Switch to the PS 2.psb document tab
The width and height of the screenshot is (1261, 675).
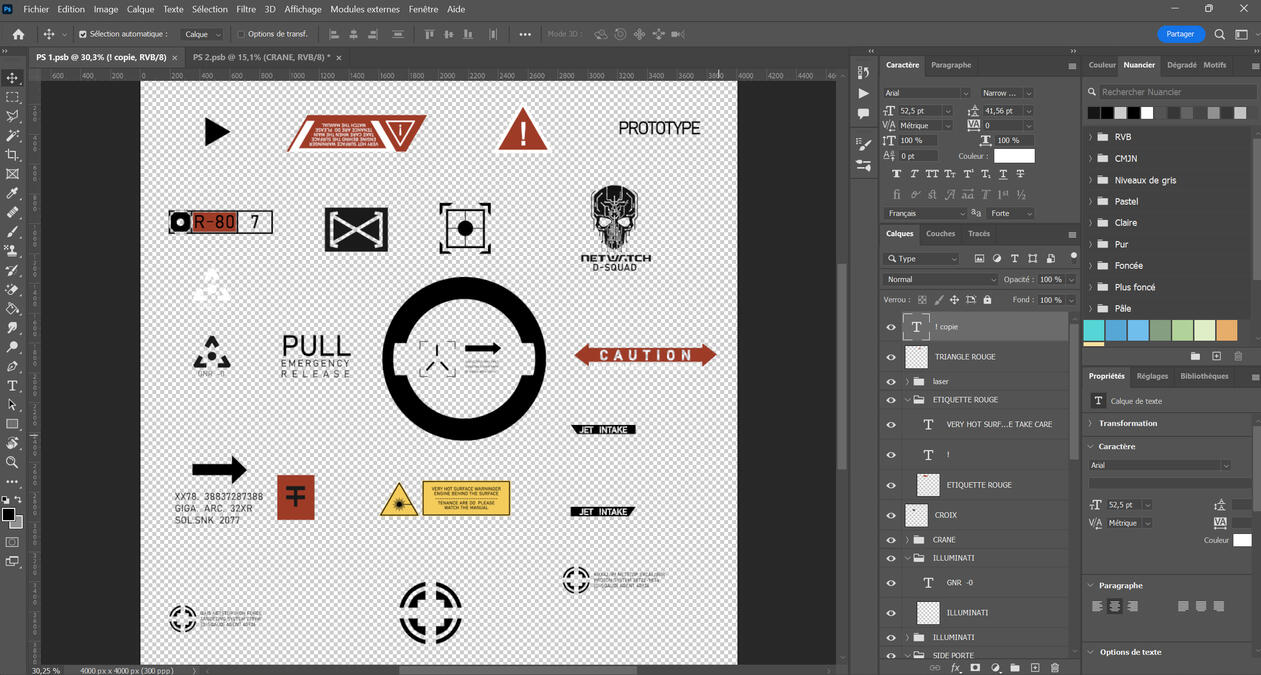(259, 58)
